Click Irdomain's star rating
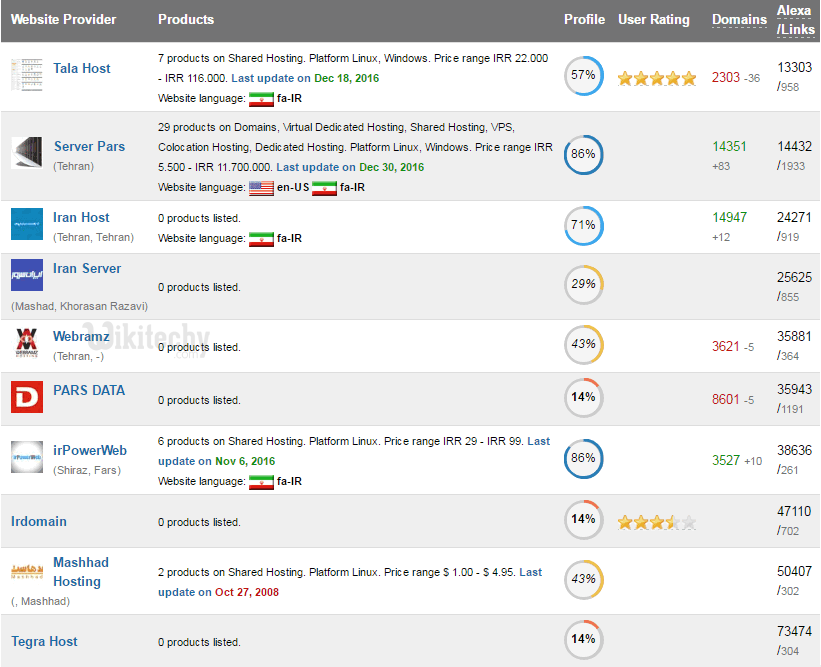This screenshot has height=667, width=821. (656, 522)
